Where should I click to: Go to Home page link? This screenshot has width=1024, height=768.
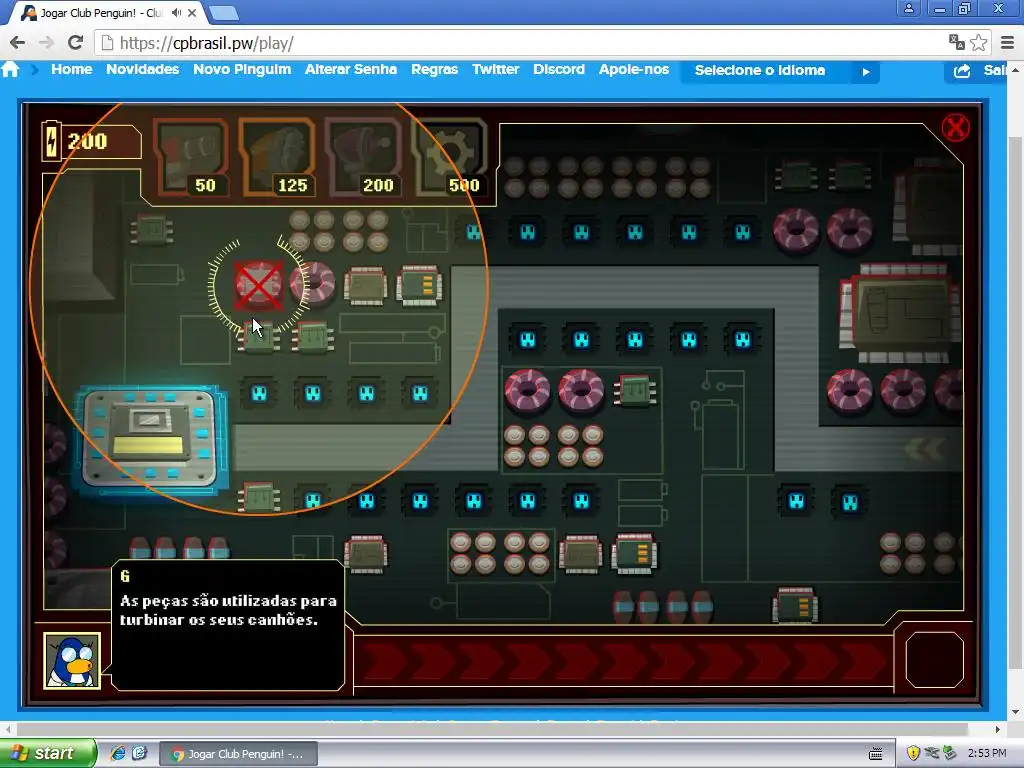pos(72,69)
